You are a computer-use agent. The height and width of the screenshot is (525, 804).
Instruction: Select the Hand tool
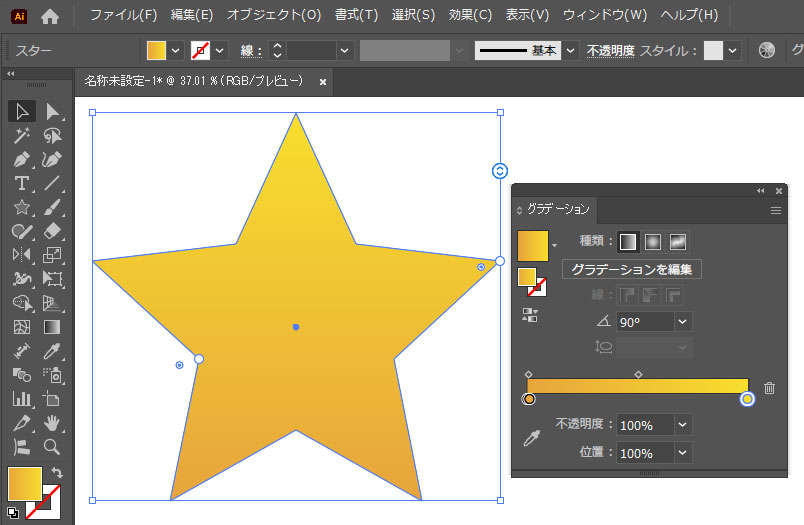pos(53,423)
